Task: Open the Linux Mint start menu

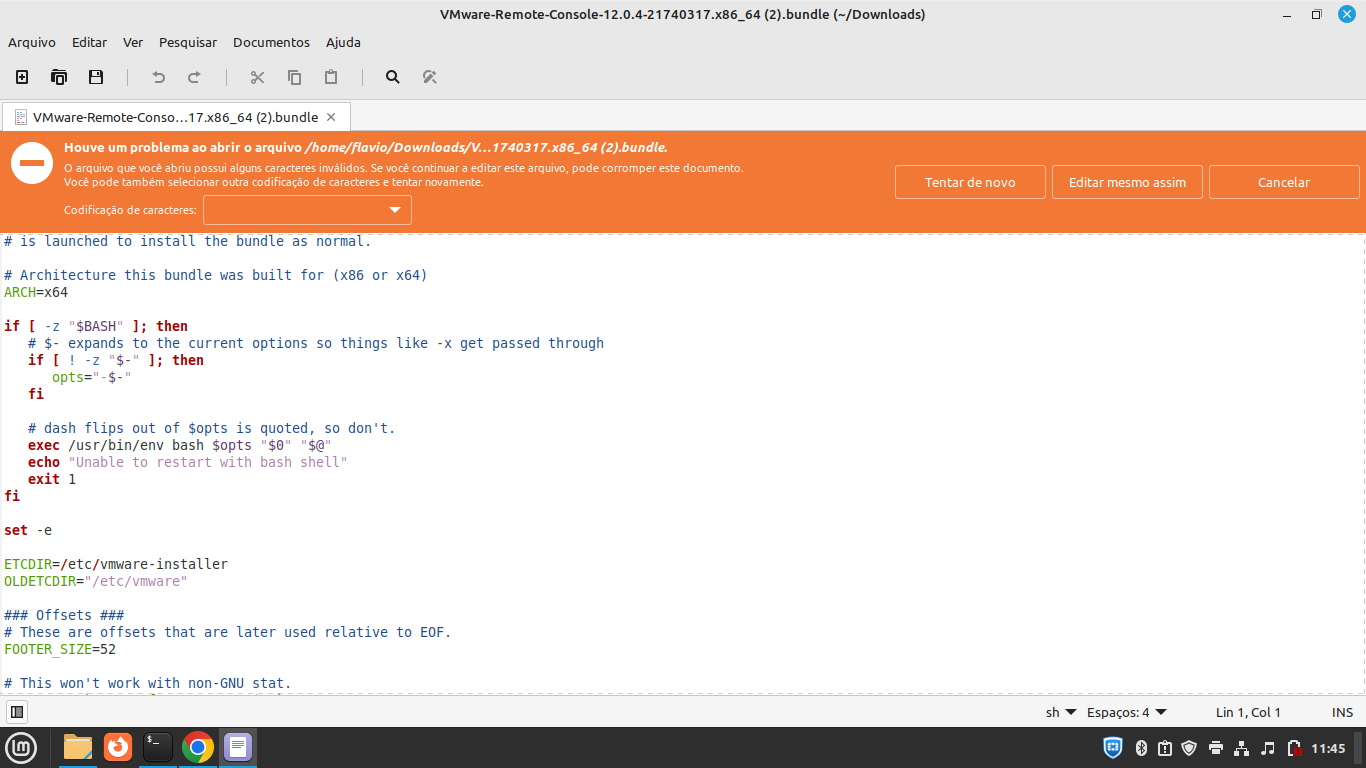Action: click(x=21, y=747)
